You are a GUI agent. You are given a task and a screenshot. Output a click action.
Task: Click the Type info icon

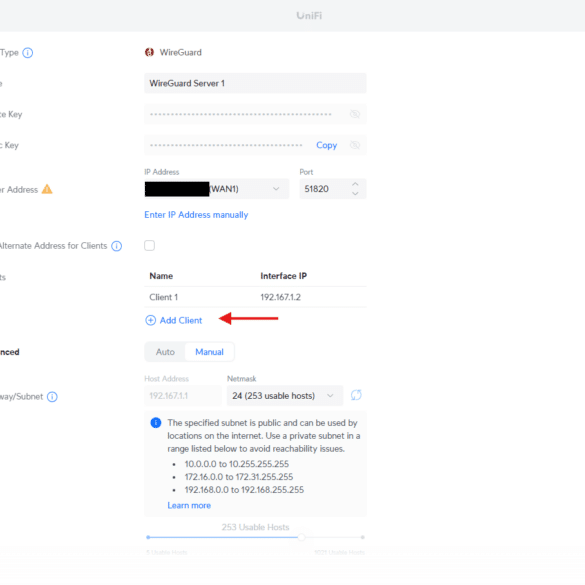[x=28, y=53]
